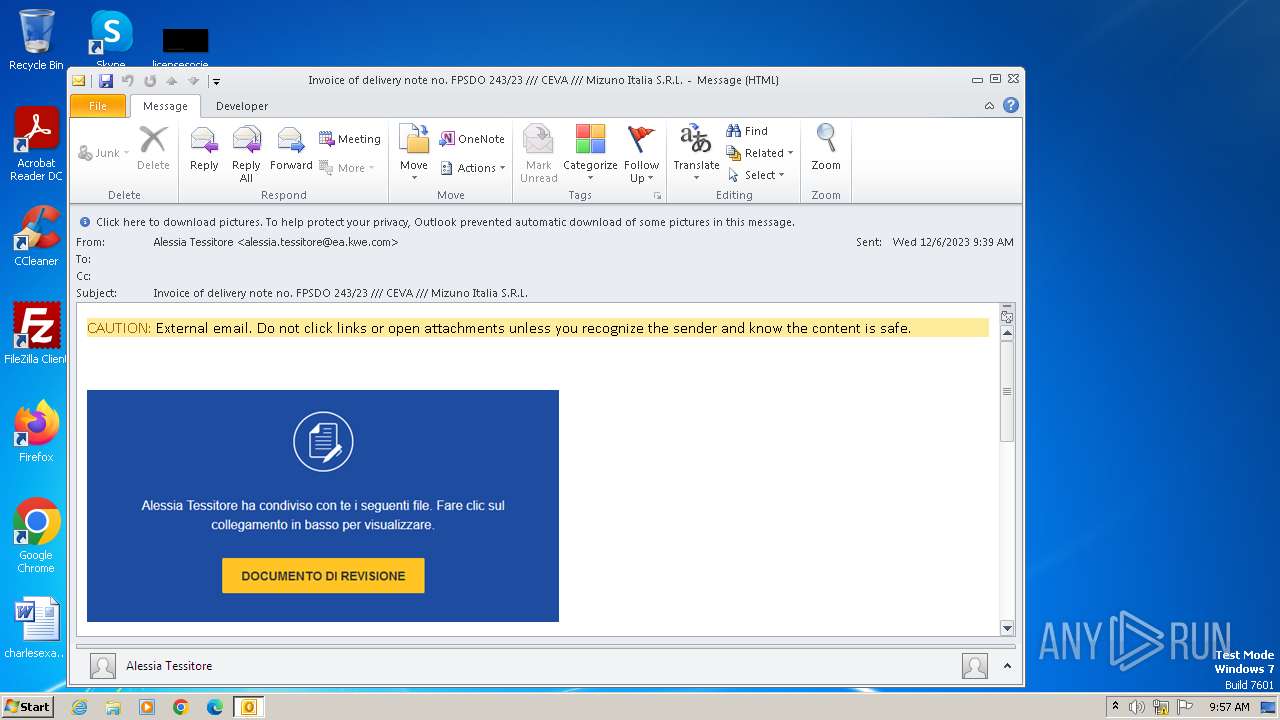1280x720 pixels.
Task: Click Find in the Editing group
Action: [747, 131]
